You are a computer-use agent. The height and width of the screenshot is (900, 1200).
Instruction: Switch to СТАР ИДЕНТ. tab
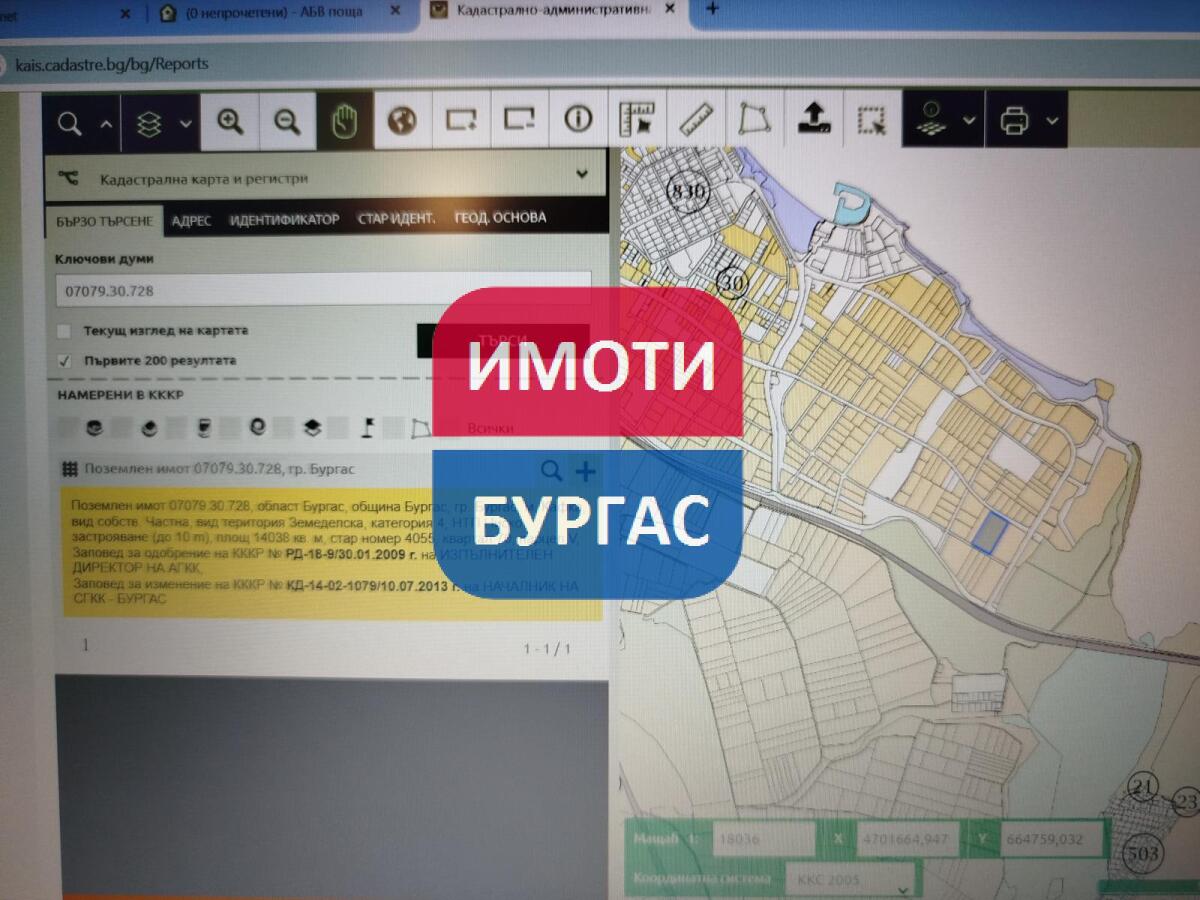(396, 218)
